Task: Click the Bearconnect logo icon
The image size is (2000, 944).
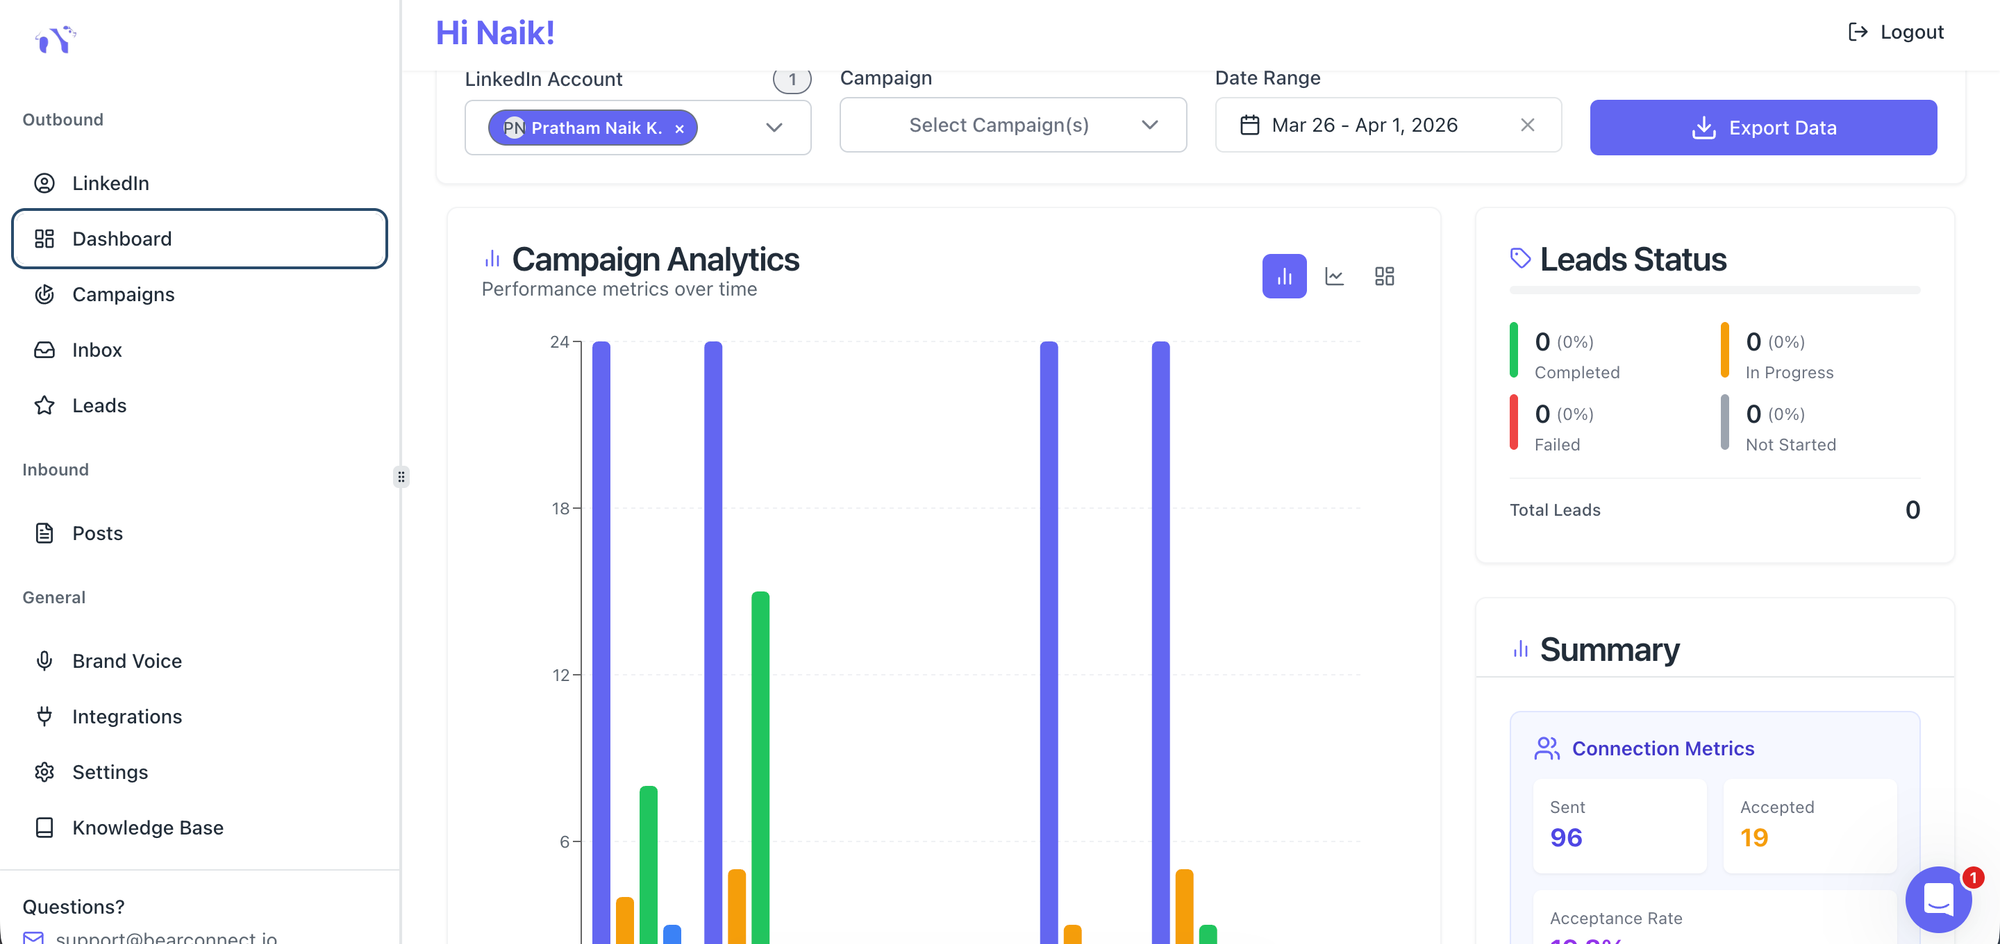Action: tap(55, 39)
